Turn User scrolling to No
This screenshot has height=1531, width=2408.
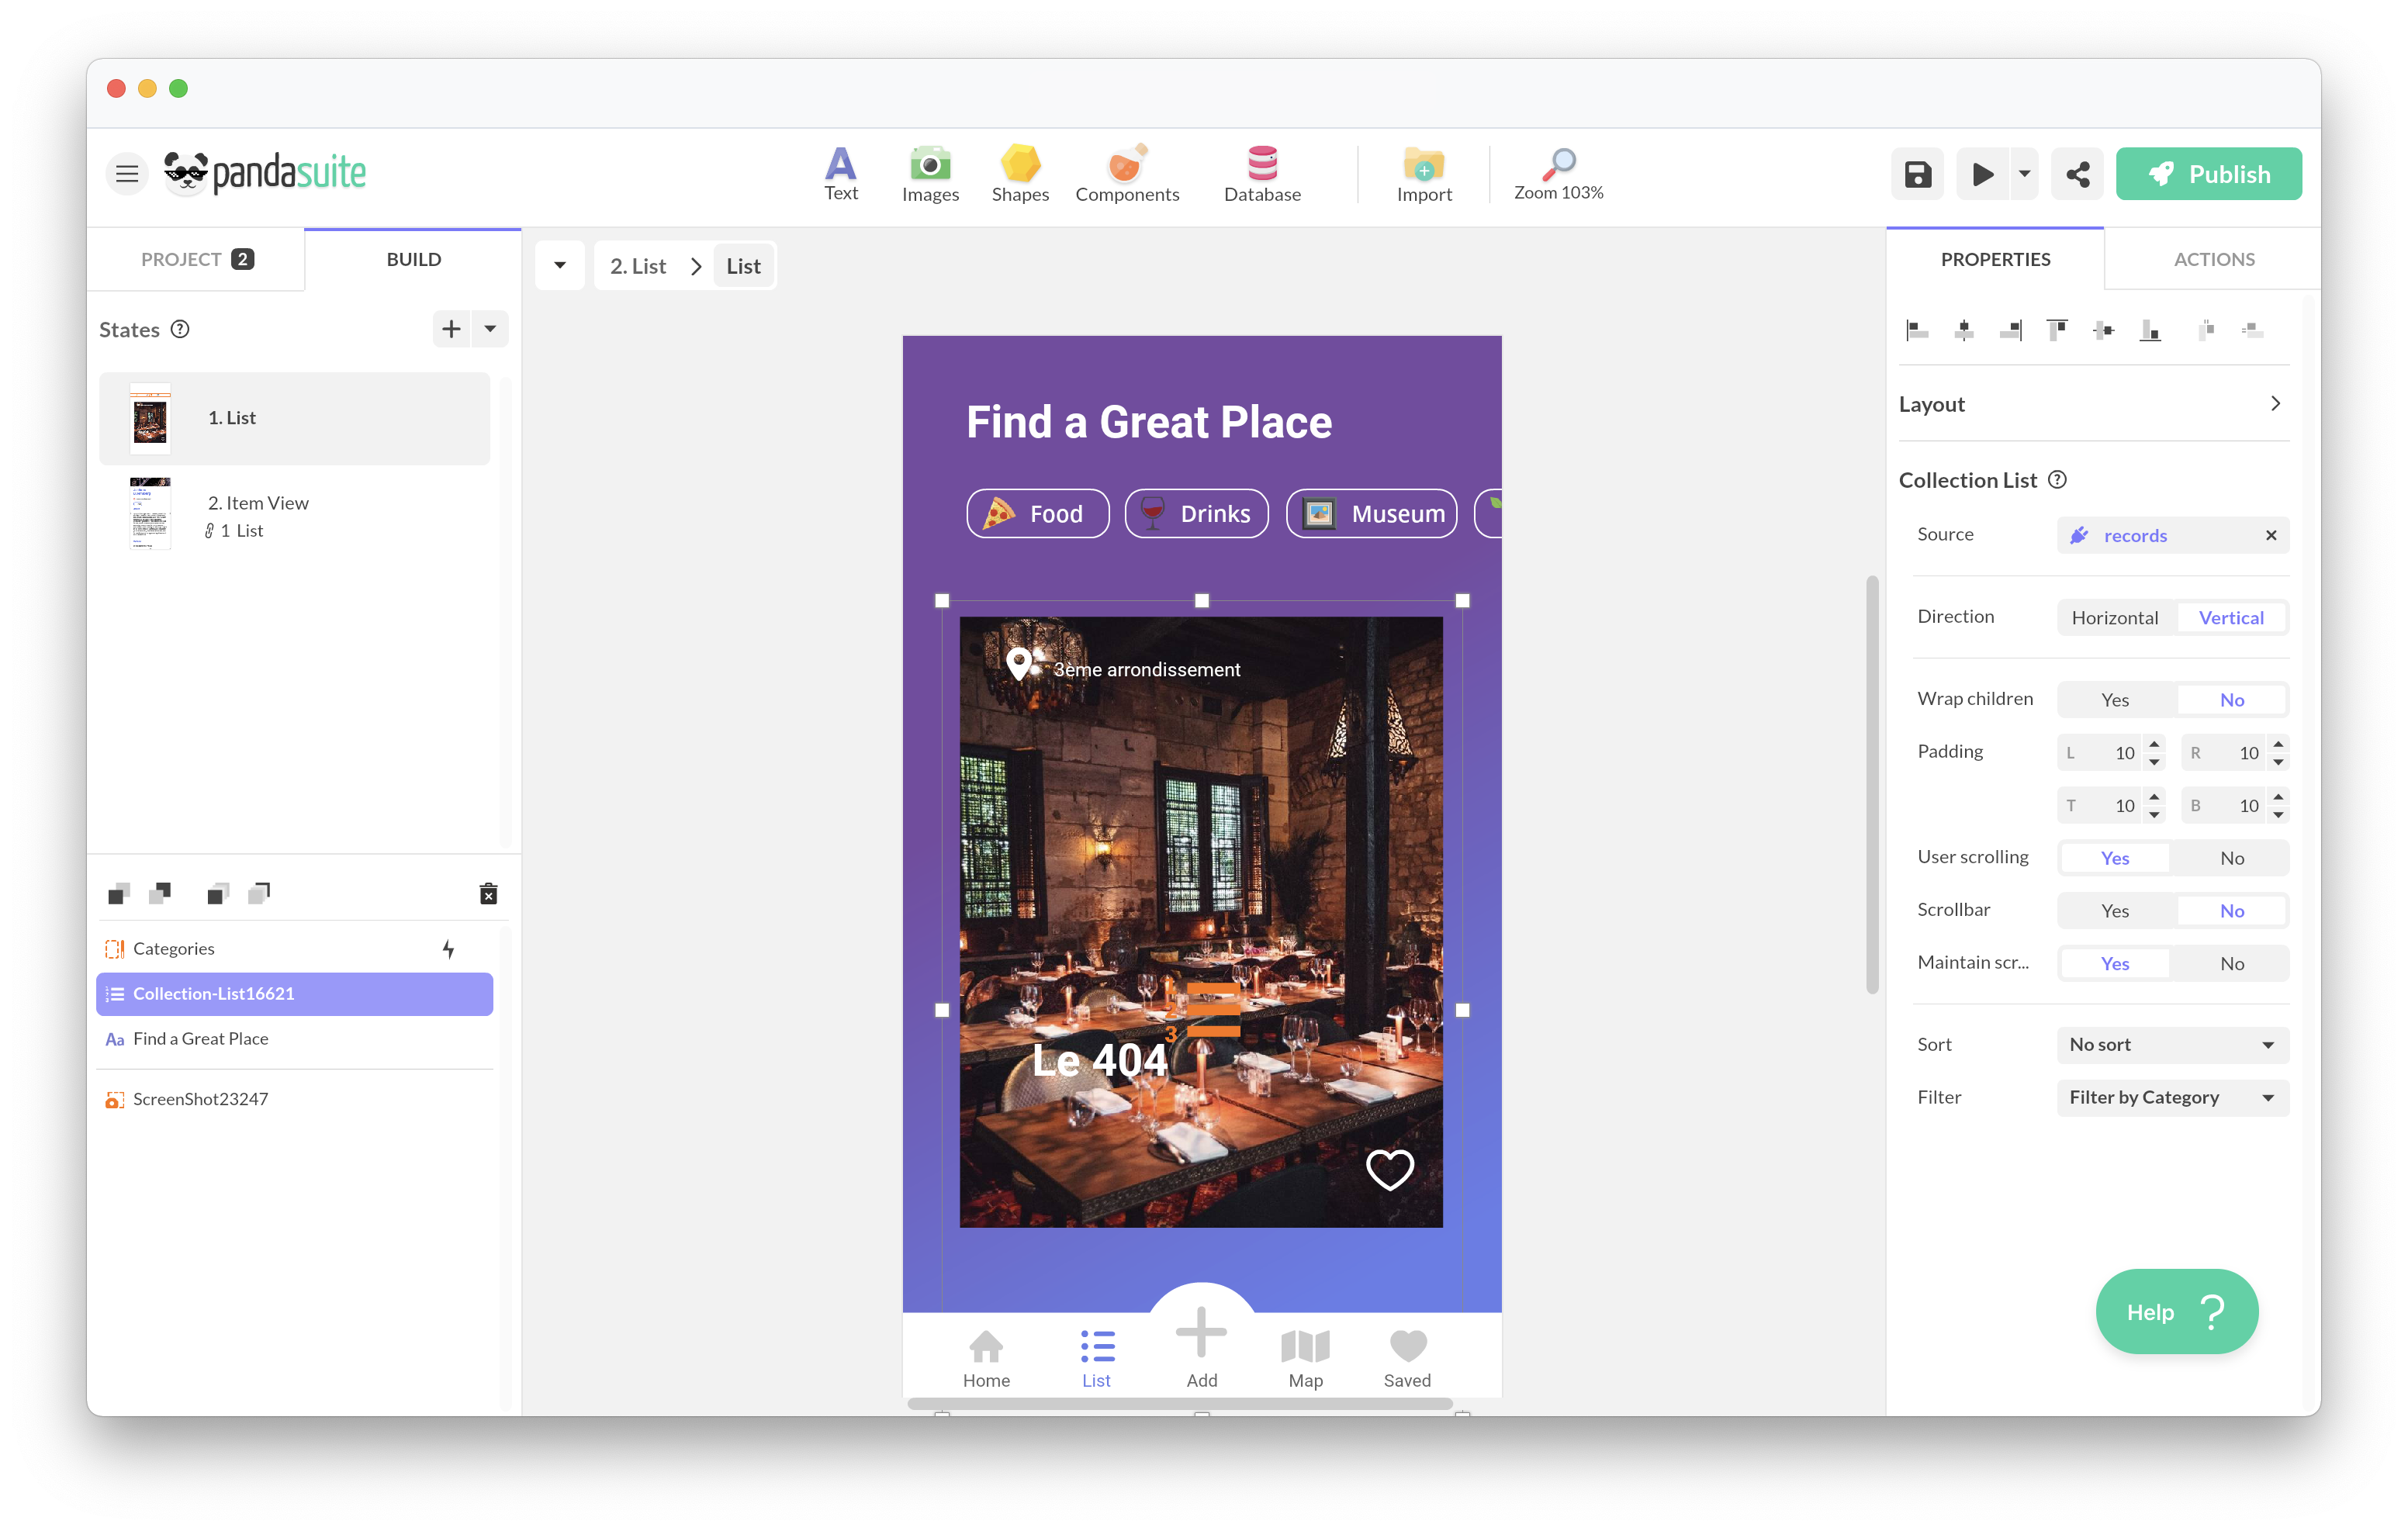click(x=2231, y=858)
